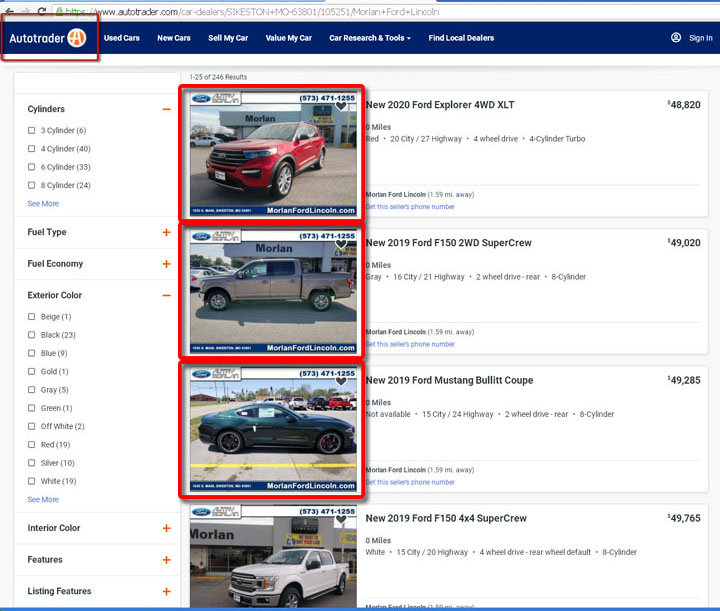
Task: Open the Car Research & Tools dropdown
Action: pyautogui.click(x=370, y=38)
